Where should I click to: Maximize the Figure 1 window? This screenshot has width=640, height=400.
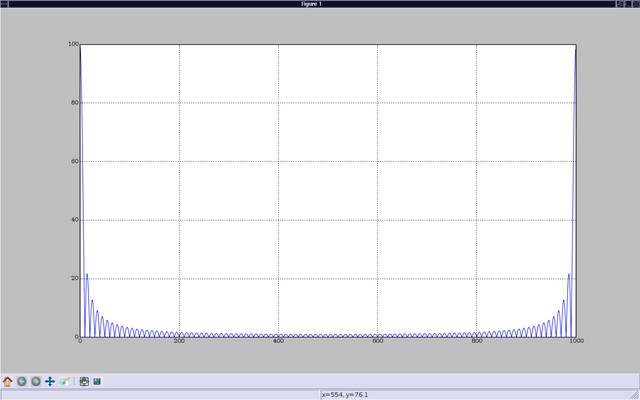click(x=628, y=4)
